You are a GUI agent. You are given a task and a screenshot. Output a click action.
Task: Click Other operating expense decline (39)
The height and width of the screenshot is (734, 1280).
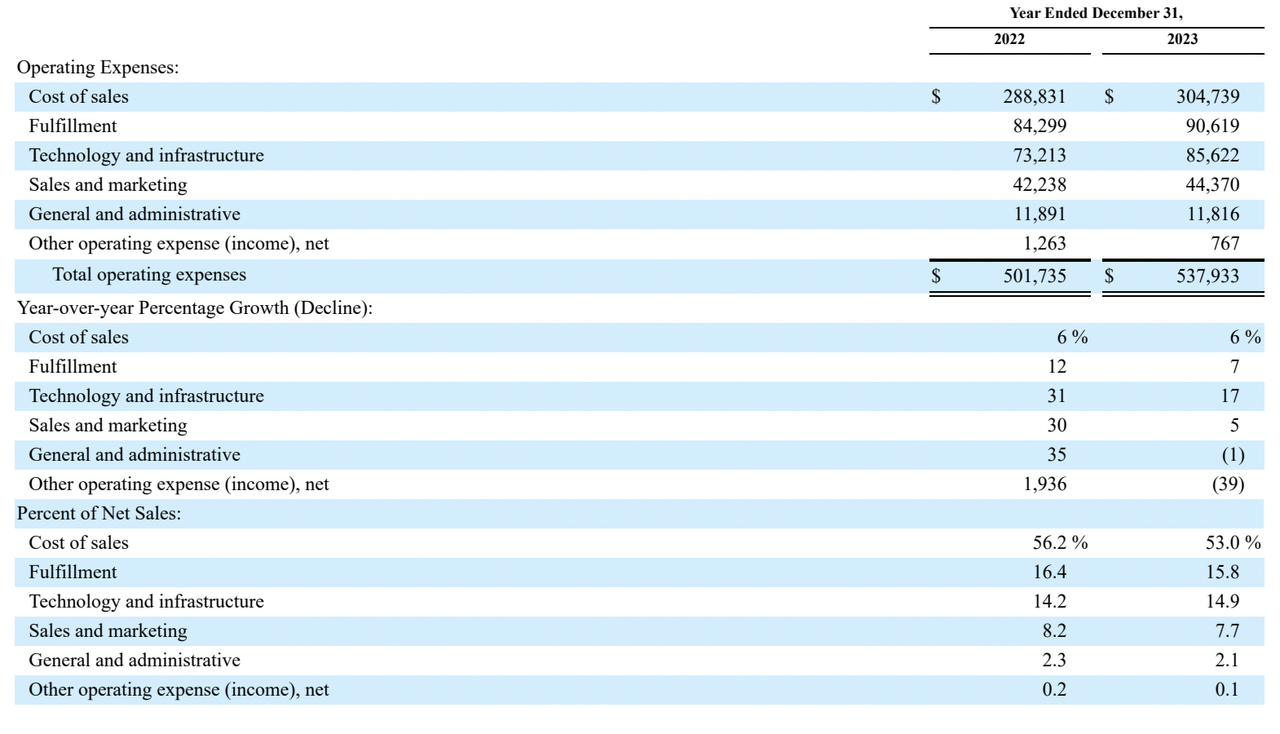coord(1228,484)
